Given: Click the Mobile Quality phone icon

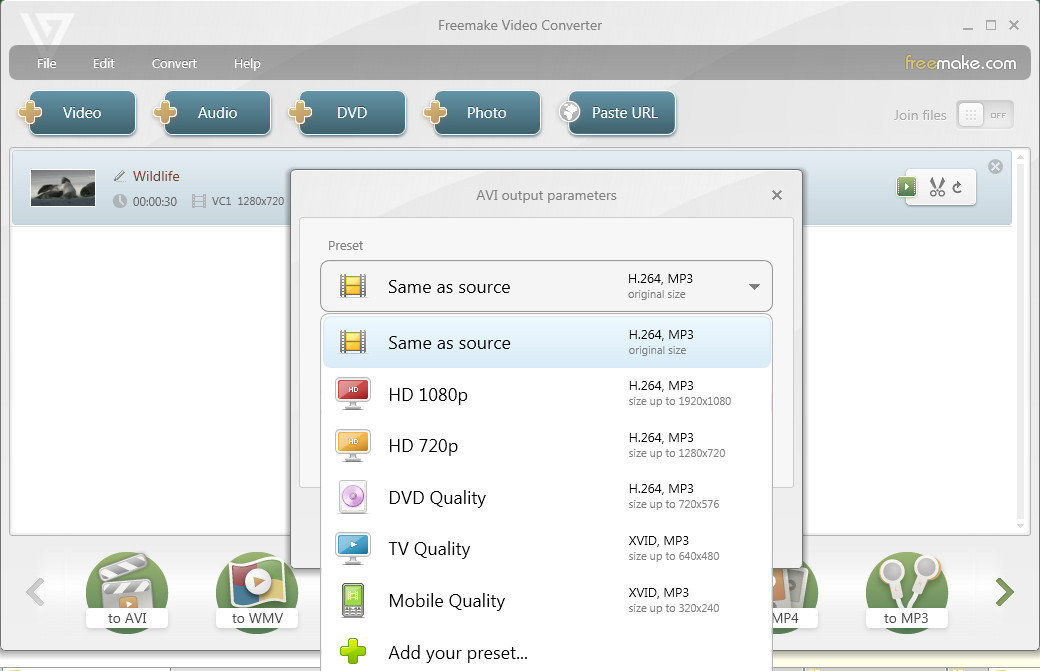Looking at the screenshot, I should coord(353,600).
